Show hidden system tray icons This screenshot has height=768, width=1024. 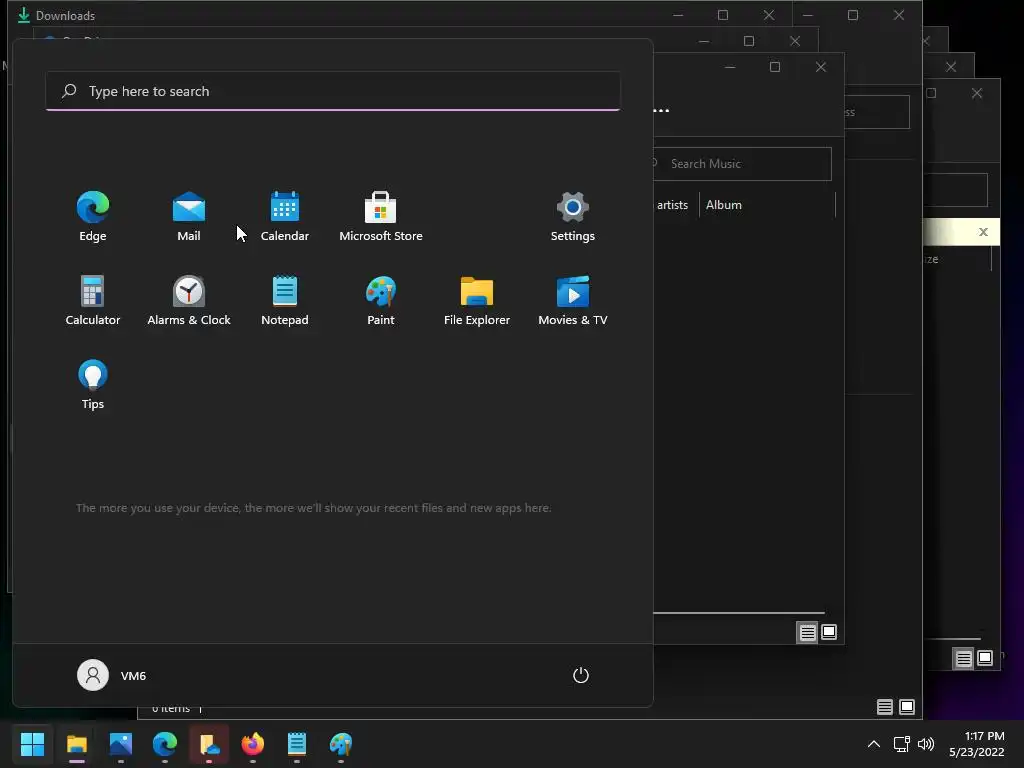click(x=873, y=744)
